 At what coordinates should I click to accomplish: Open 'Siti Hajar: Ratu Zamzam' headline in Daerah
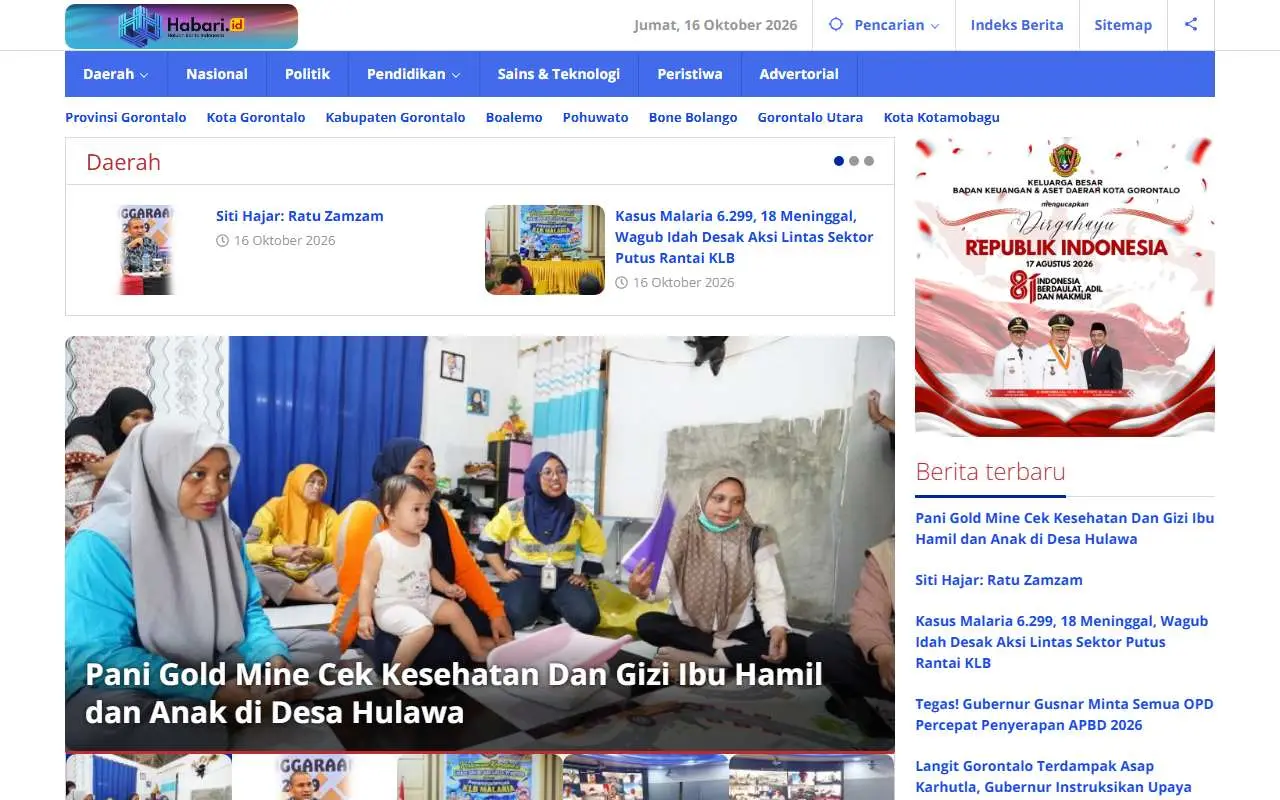(300, 216)
